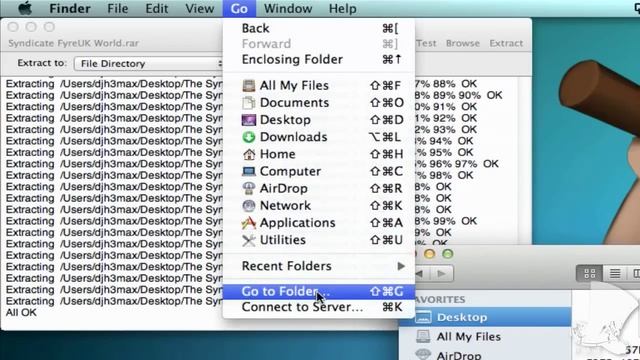
Task: Click the Finder window back arrow
Action: (x=420, y=273)
